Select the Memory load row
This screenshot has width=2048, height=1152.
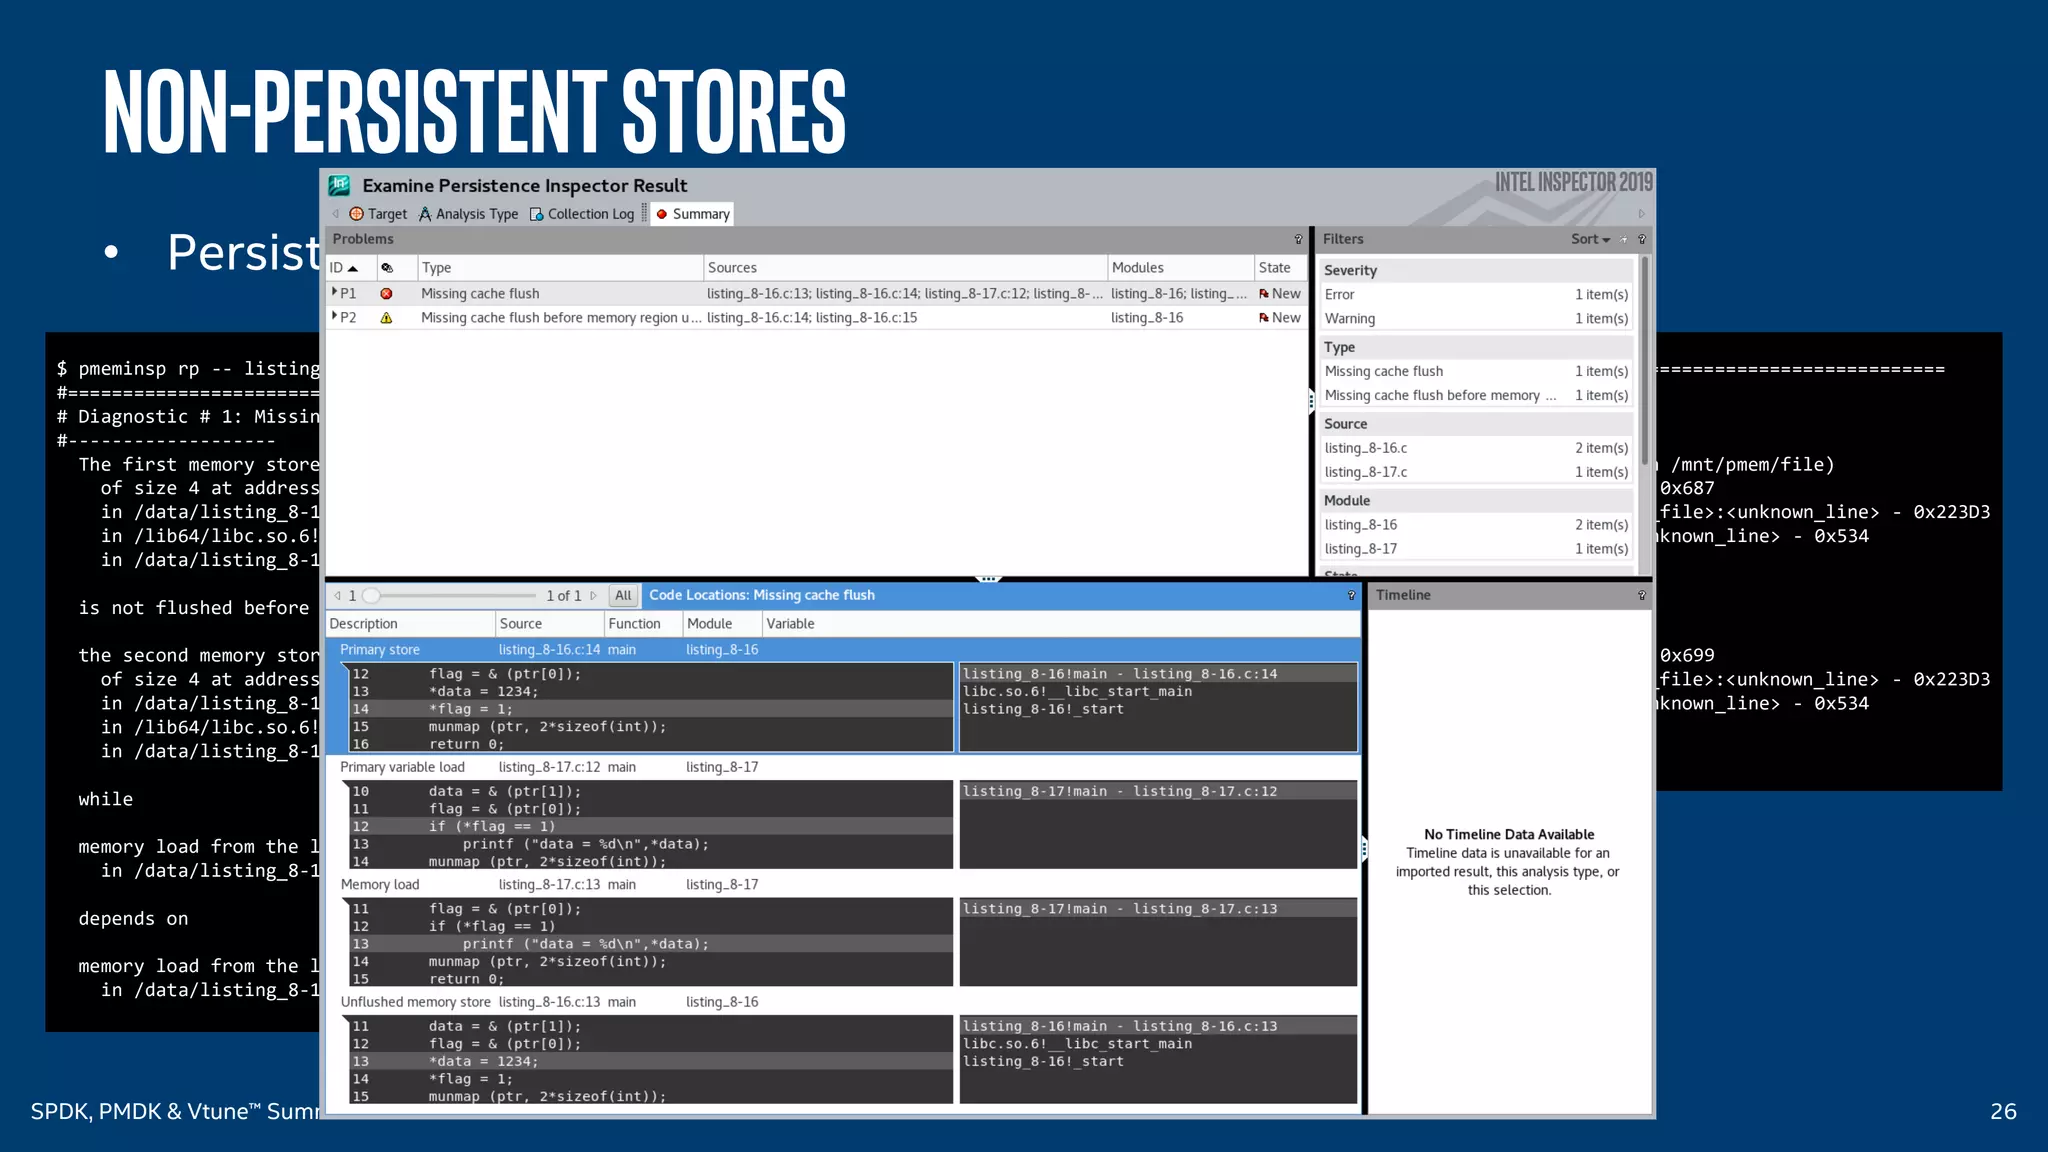(843, 885)
